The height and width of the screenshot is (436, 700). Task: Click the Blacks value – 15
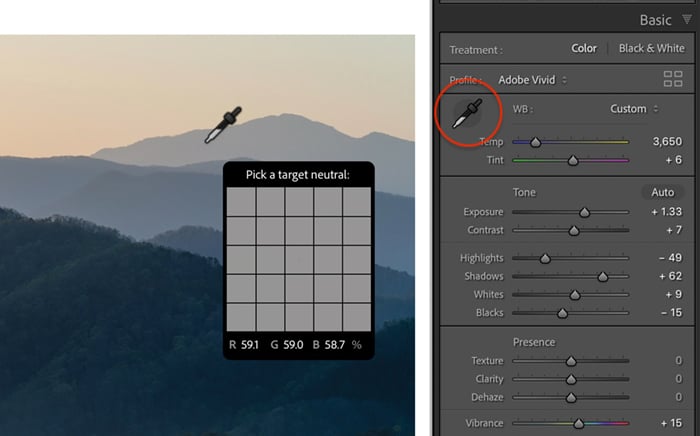pyautogui.click(x=671, y=312)
